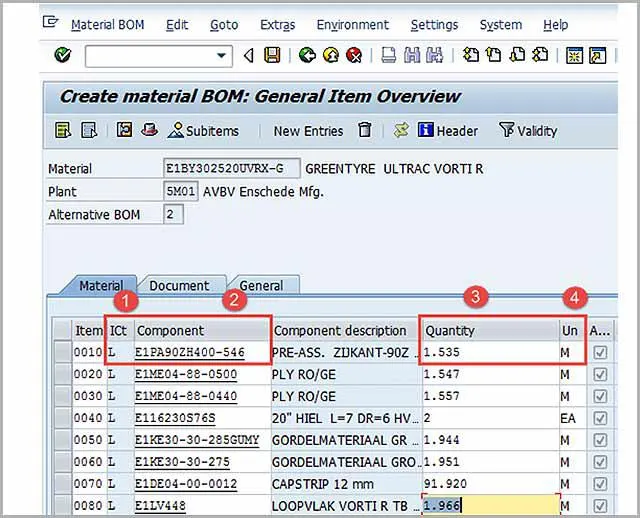
Task: Switch to the Material tab
Action: (x=101, y=285)
